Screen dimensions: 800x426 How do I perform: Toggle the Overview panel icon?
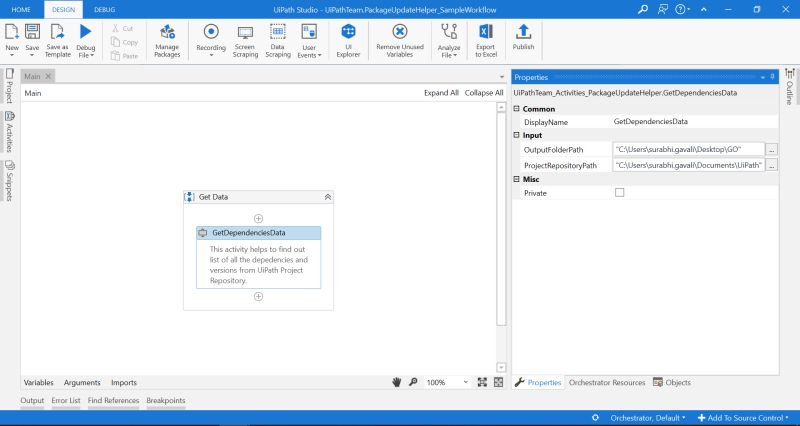[x=498, y=382]
